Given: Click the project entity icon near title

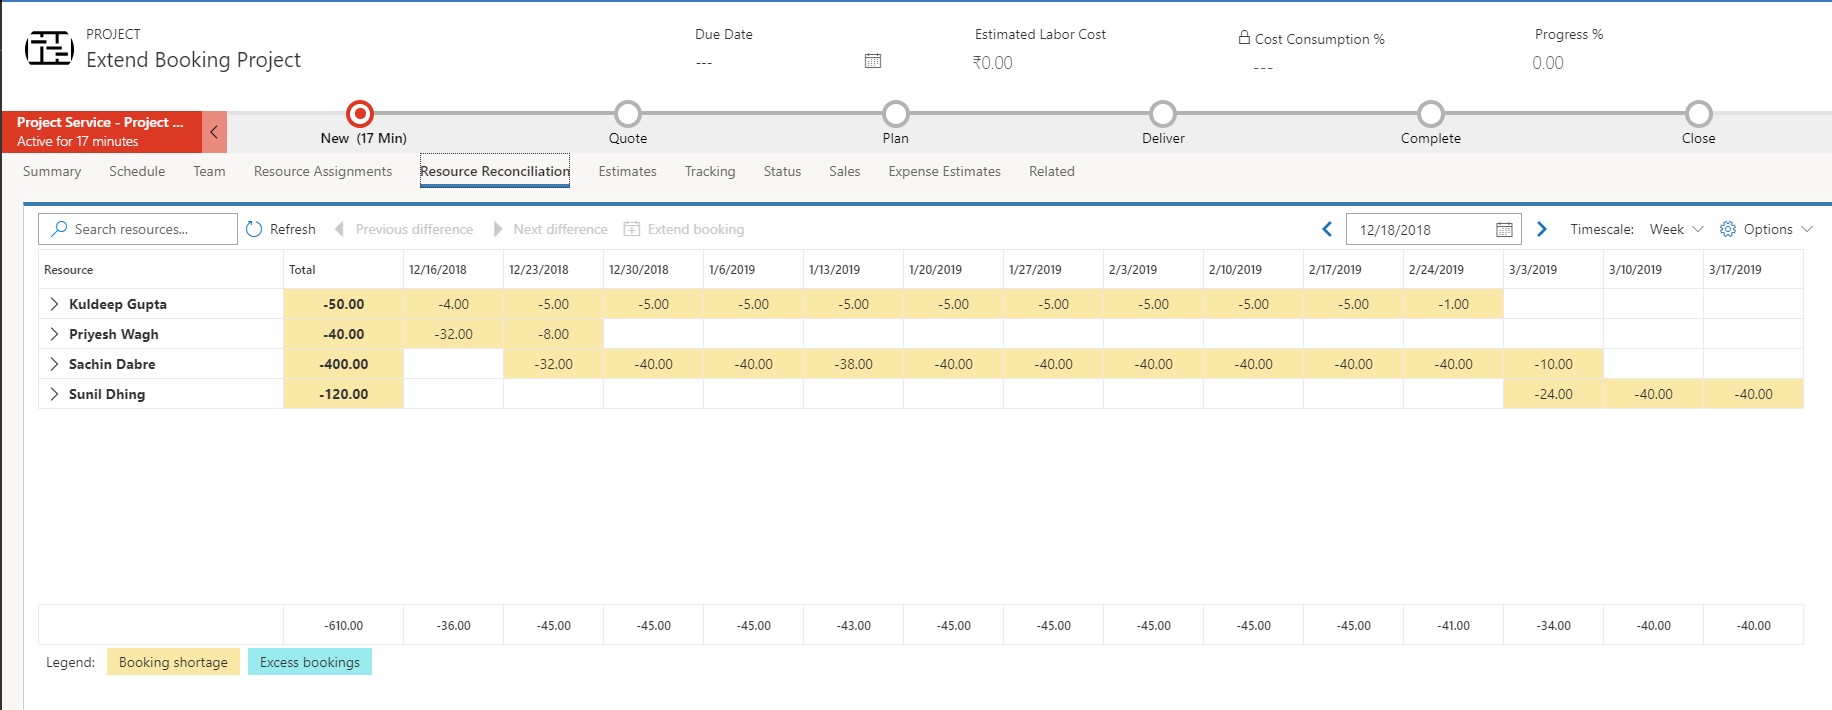Looking at the screenshot, I should pyautogui.click(x=49, y=48).
